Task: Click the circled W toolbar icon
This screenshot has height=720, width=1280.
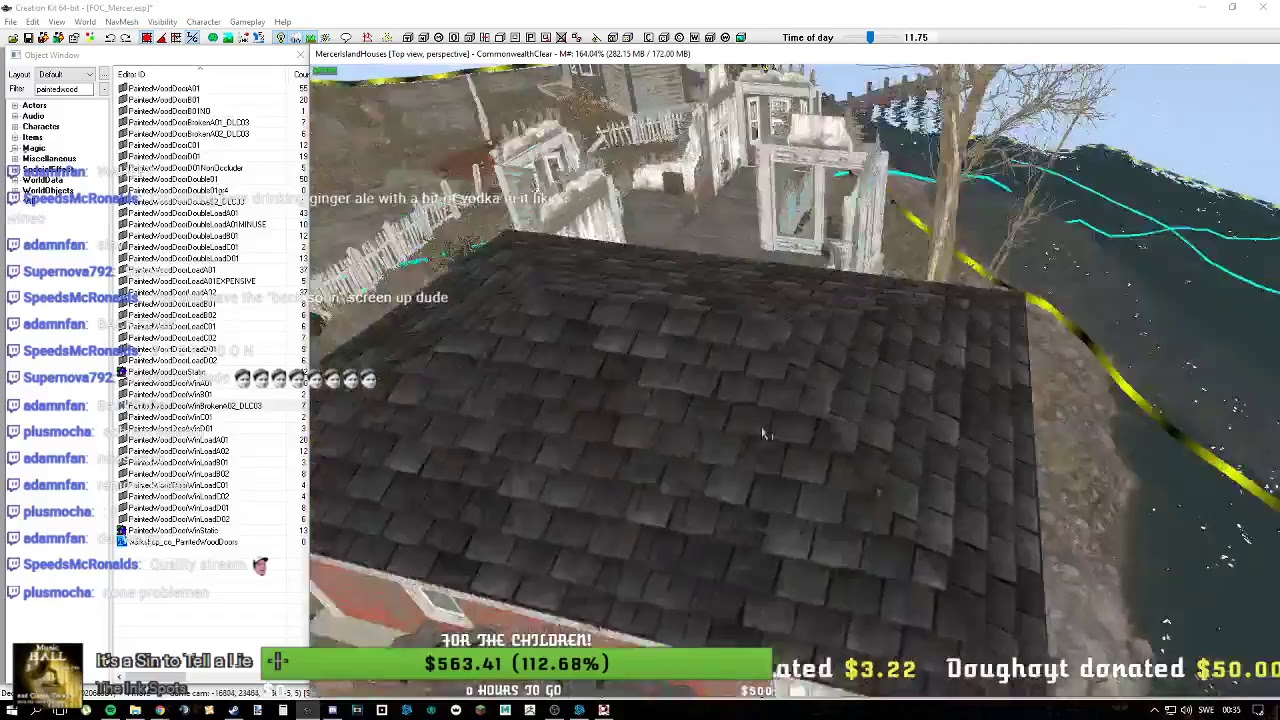Action: point(725,37)
